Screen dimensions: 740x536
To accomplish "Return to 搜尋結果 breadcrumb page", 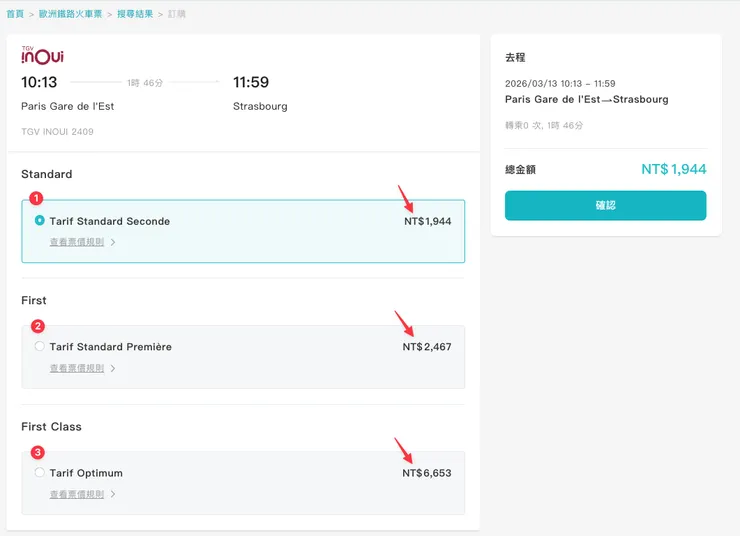I will click(x=133, y=14).
